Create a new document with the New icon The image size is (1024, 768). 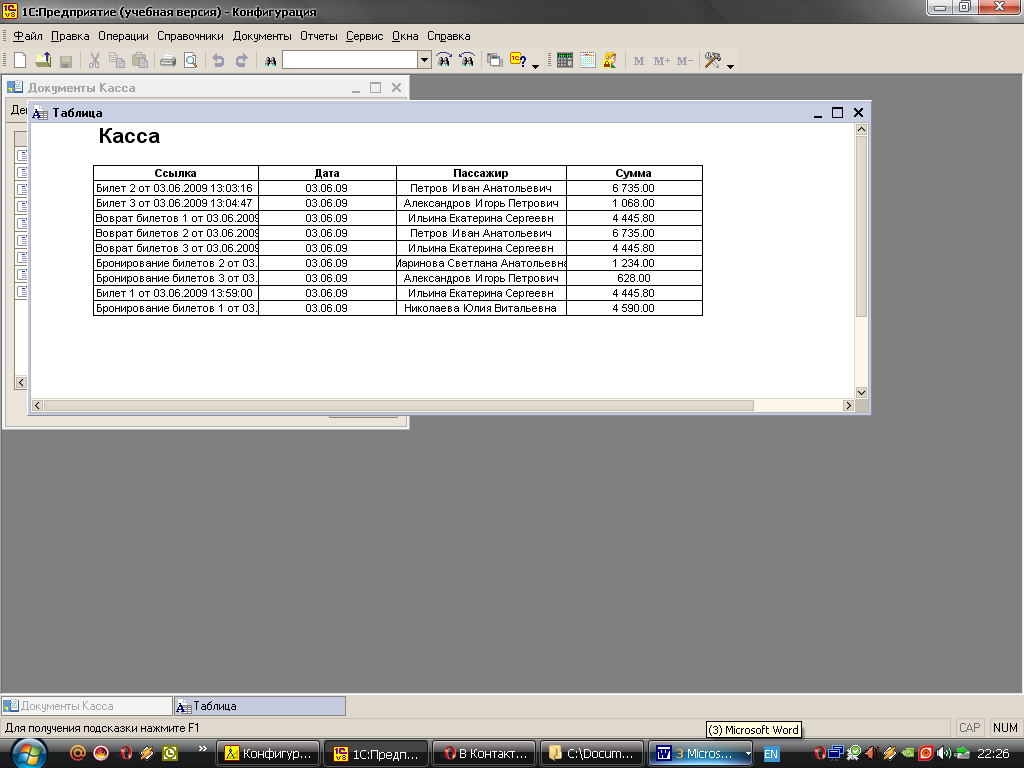pyautogui.click(x=19, y=61)
